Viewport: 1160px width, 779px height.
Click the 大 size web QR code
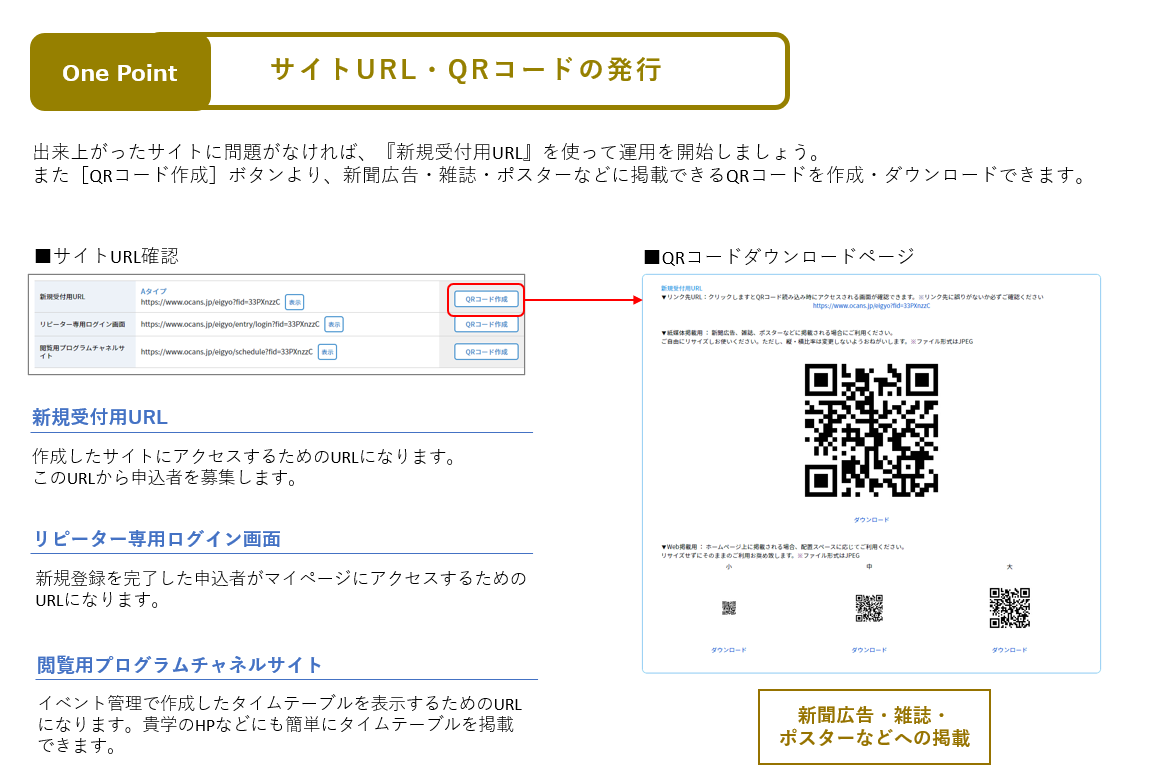point(1009,608)
